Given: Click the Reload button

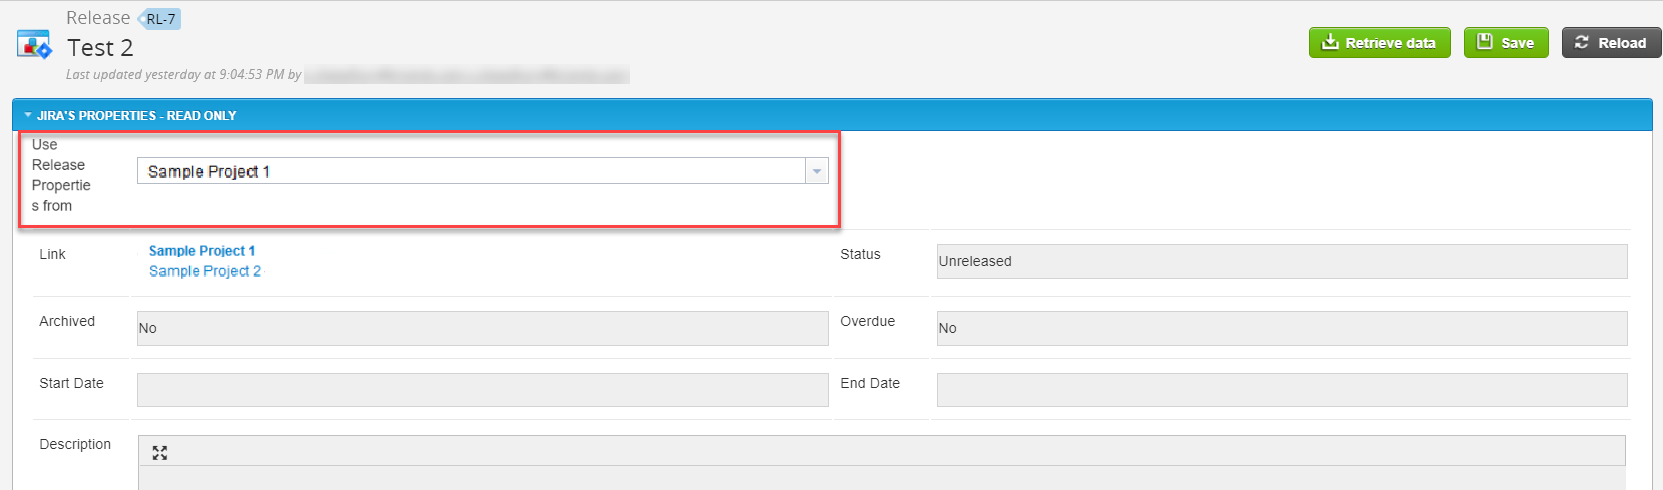Looking at the screenshot, I should coord(1611,43).
